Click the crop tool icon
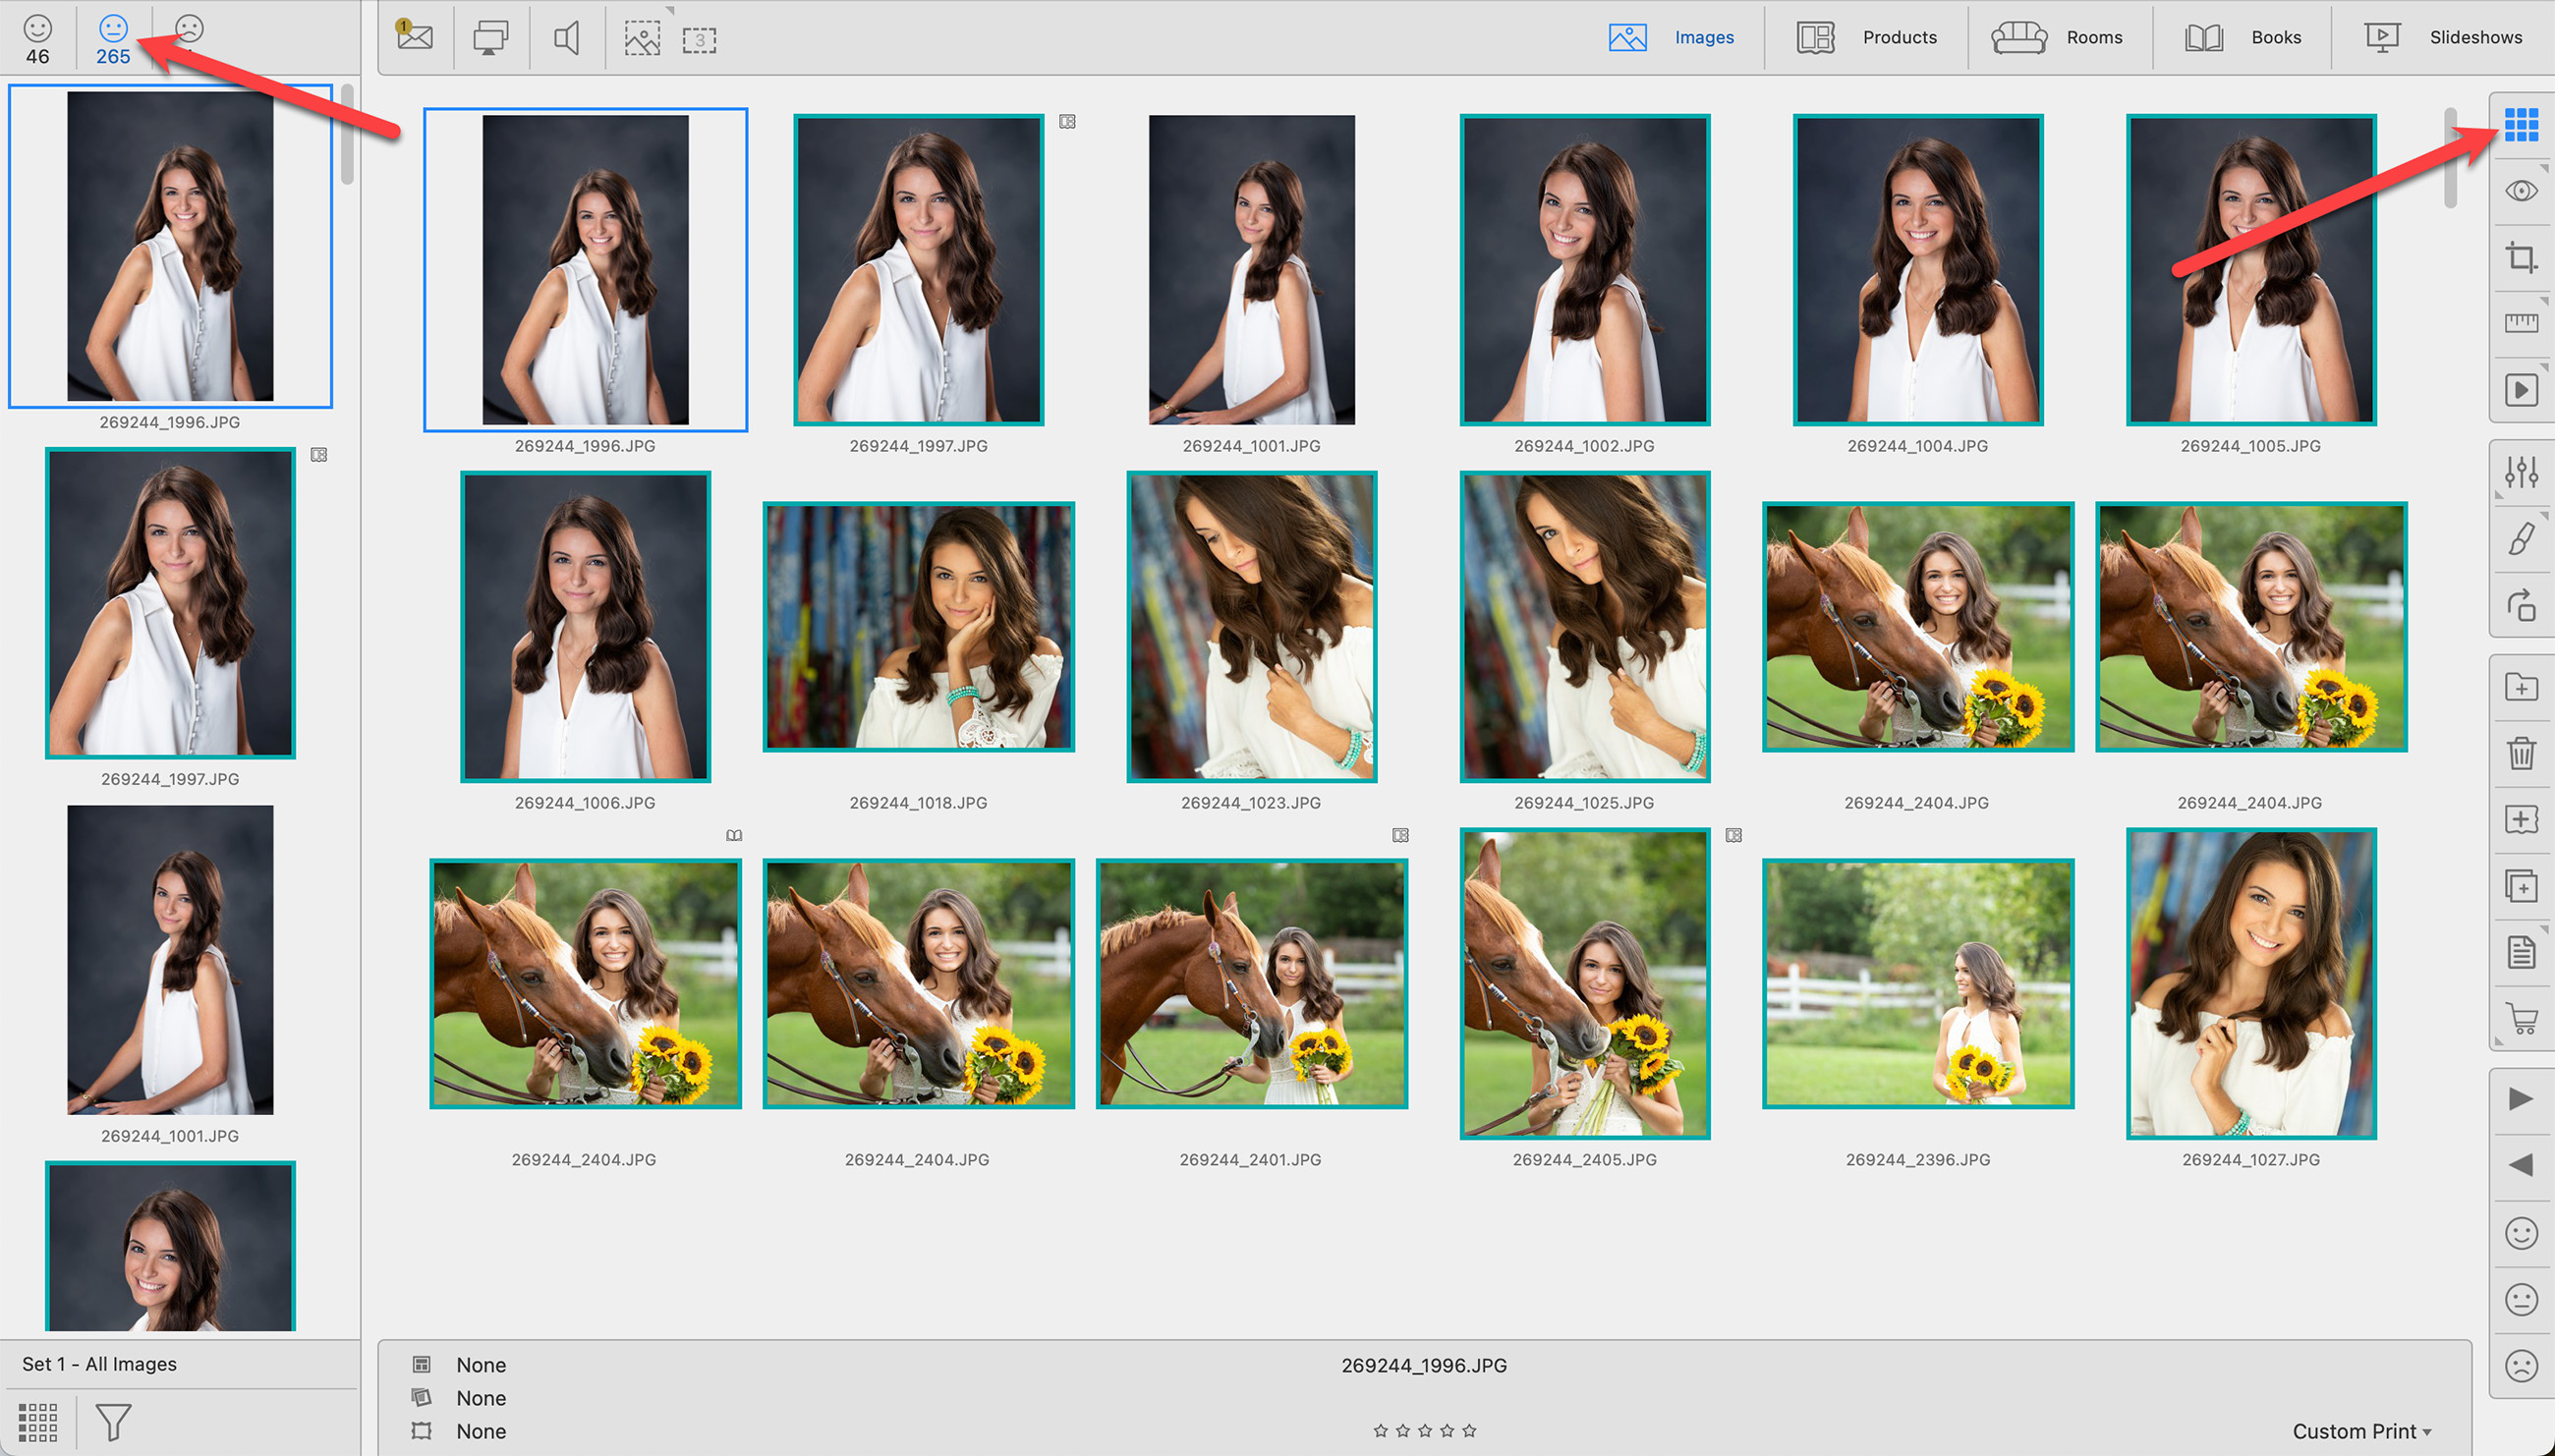Viewport: 2555px width, 1456px height. [2520, 258]
